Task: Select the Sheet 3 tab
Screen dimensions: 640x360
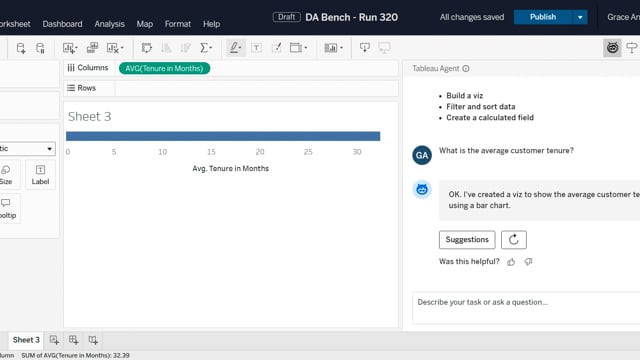Action: 26,340
